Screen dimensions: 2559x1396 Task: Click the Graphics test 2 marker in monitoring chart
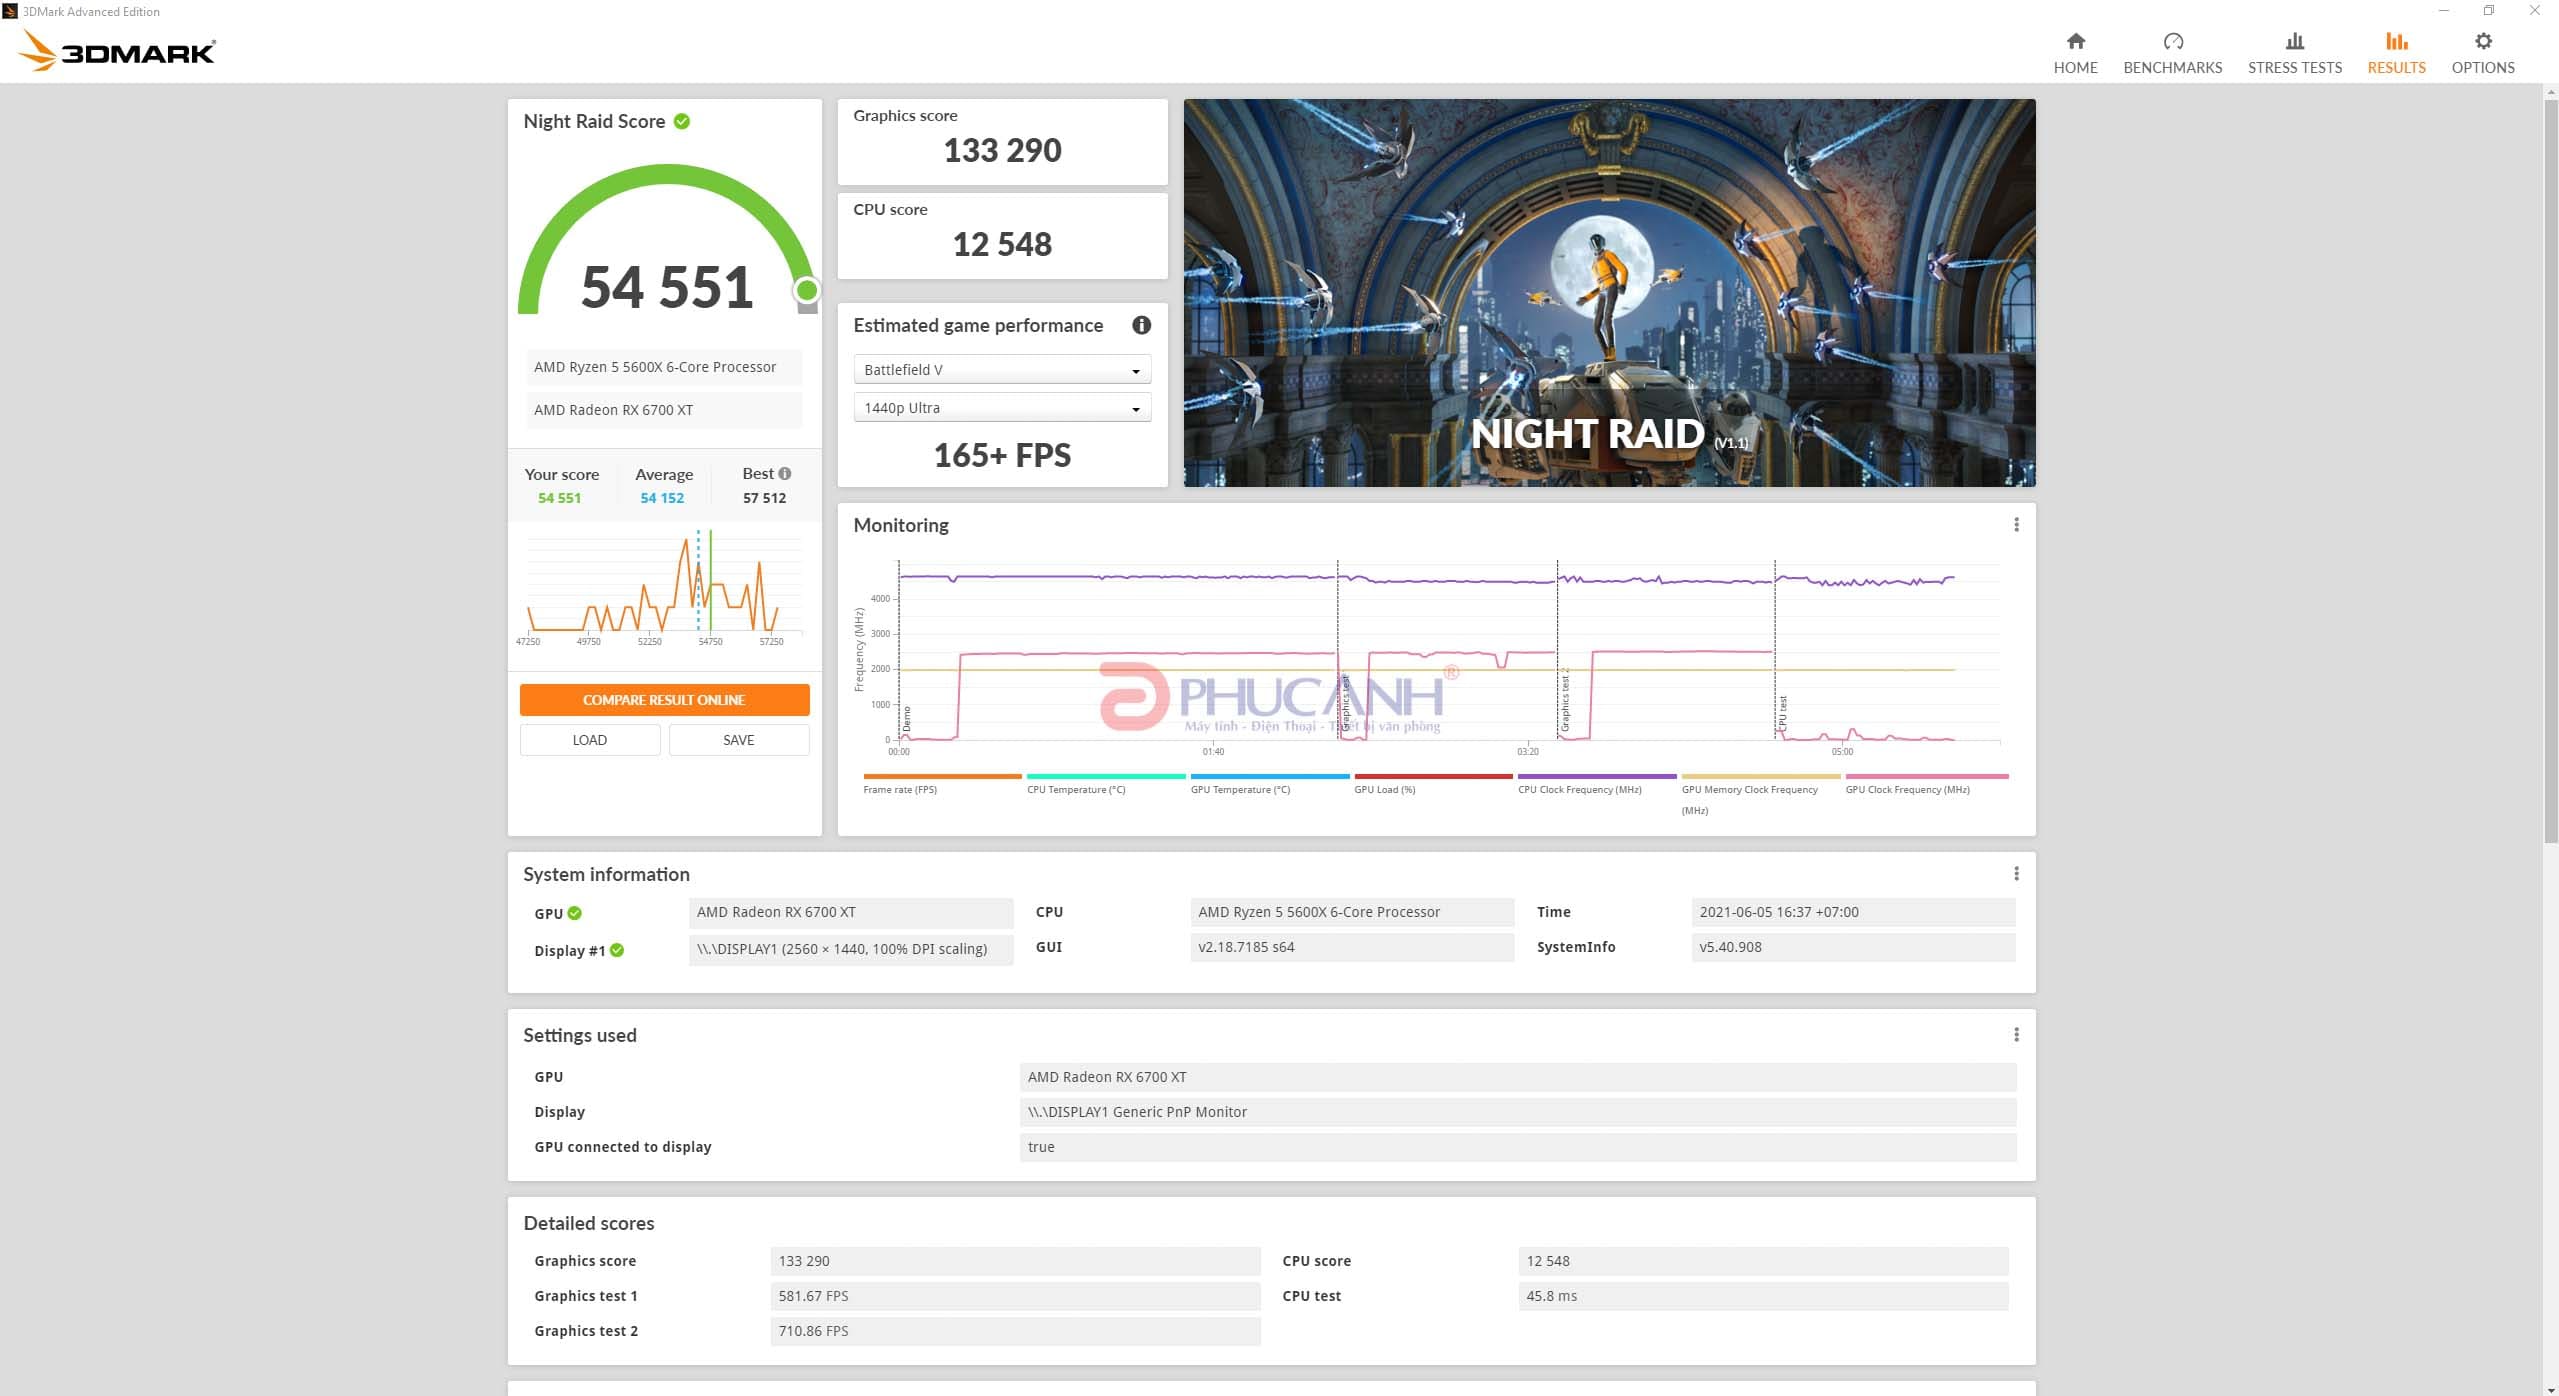[x=1565, y=700]
